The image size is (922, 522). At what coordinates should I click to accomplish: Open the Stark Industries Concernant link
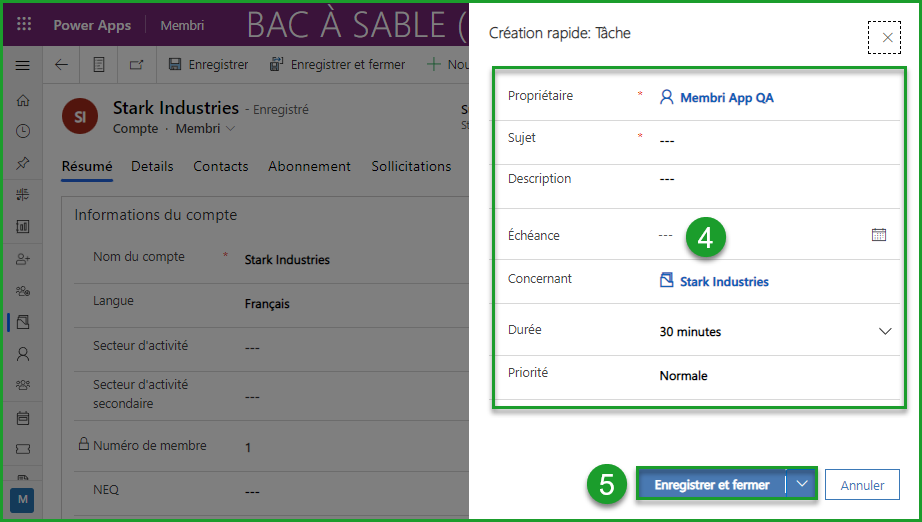[x=723, y=282]
